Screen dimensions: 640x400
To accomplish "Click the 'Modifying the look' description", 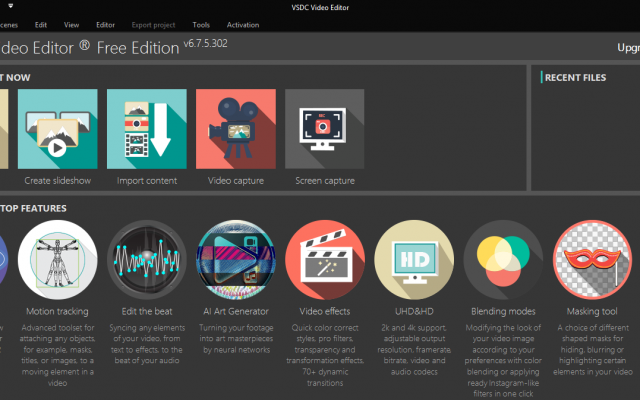I will 503,361.
